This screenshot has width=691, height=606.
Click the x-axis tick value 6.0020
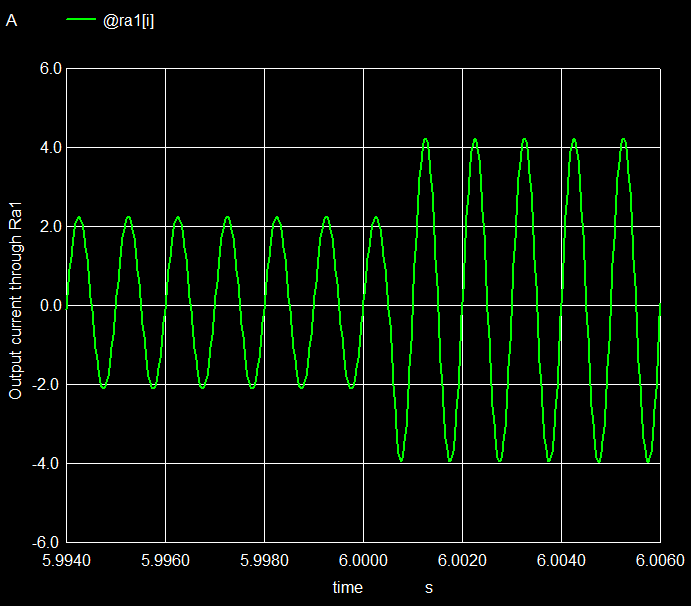pos(462,561)
